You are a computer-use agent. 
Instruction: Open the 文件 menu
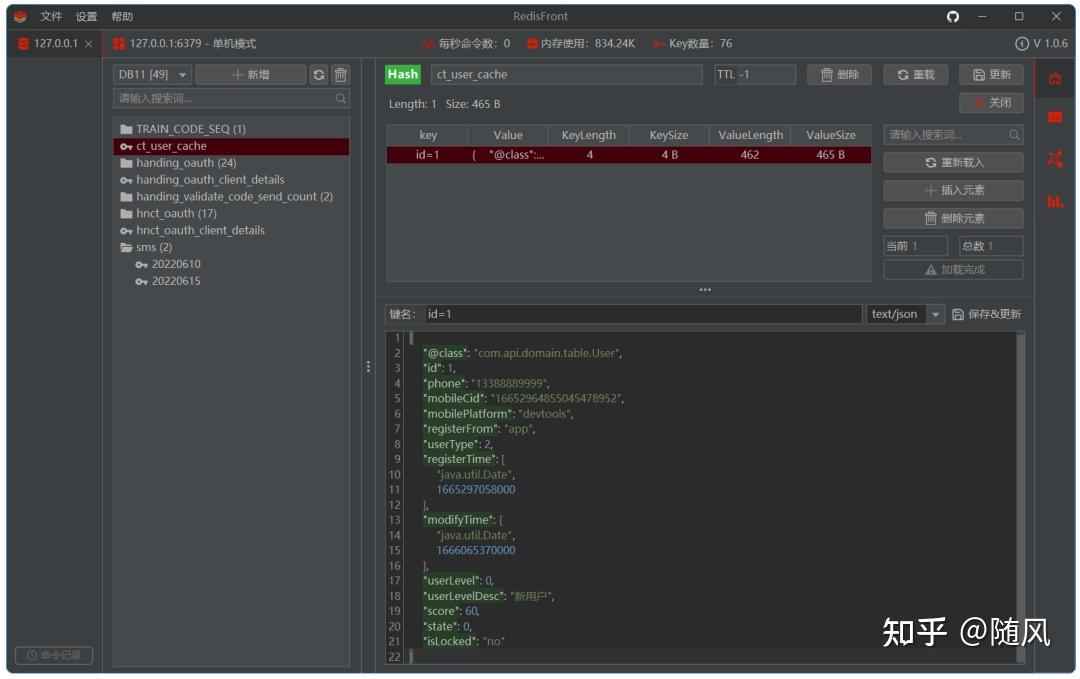point(51,17)
